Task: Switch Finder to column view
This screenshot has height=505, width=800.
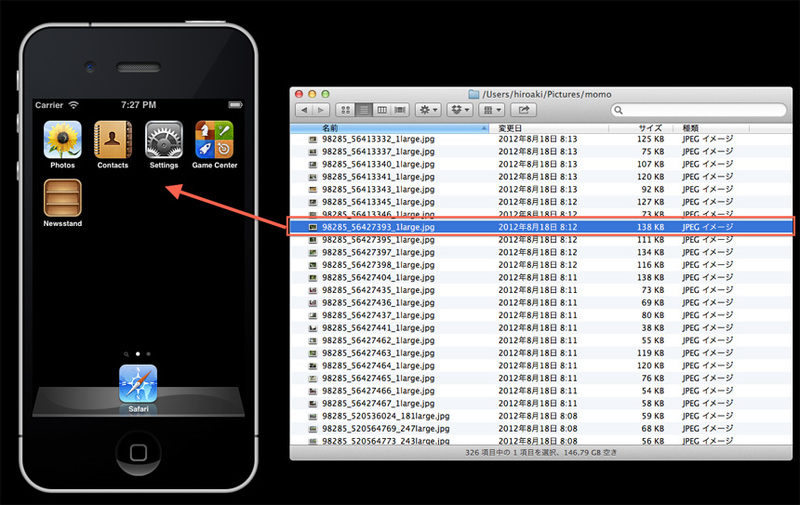Action: coord(382,110)
